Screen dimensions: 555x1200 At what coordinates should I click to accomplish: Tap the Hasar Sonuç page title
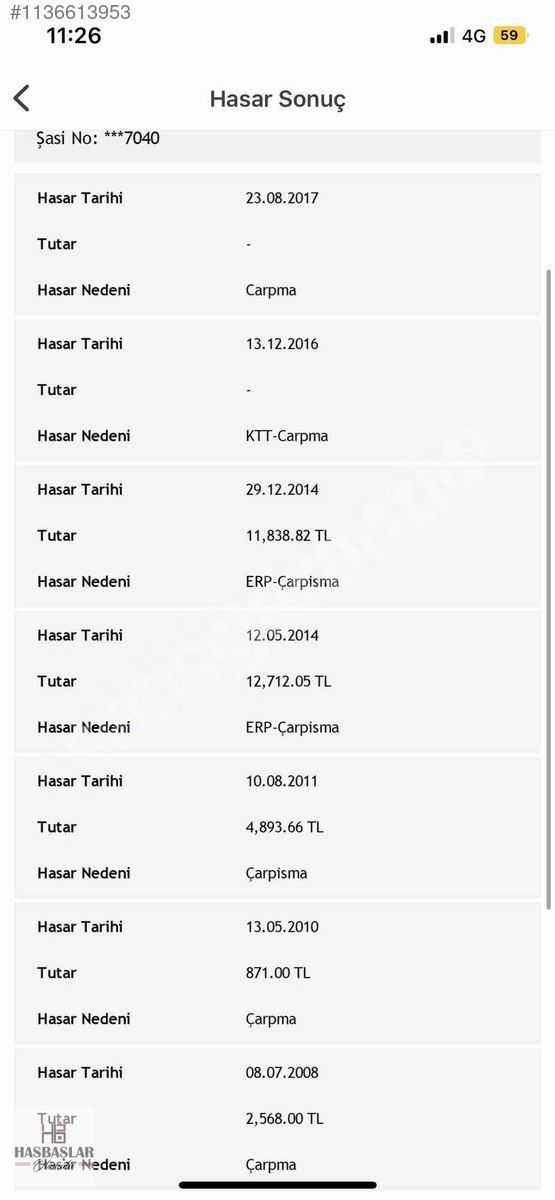(277, 99)
